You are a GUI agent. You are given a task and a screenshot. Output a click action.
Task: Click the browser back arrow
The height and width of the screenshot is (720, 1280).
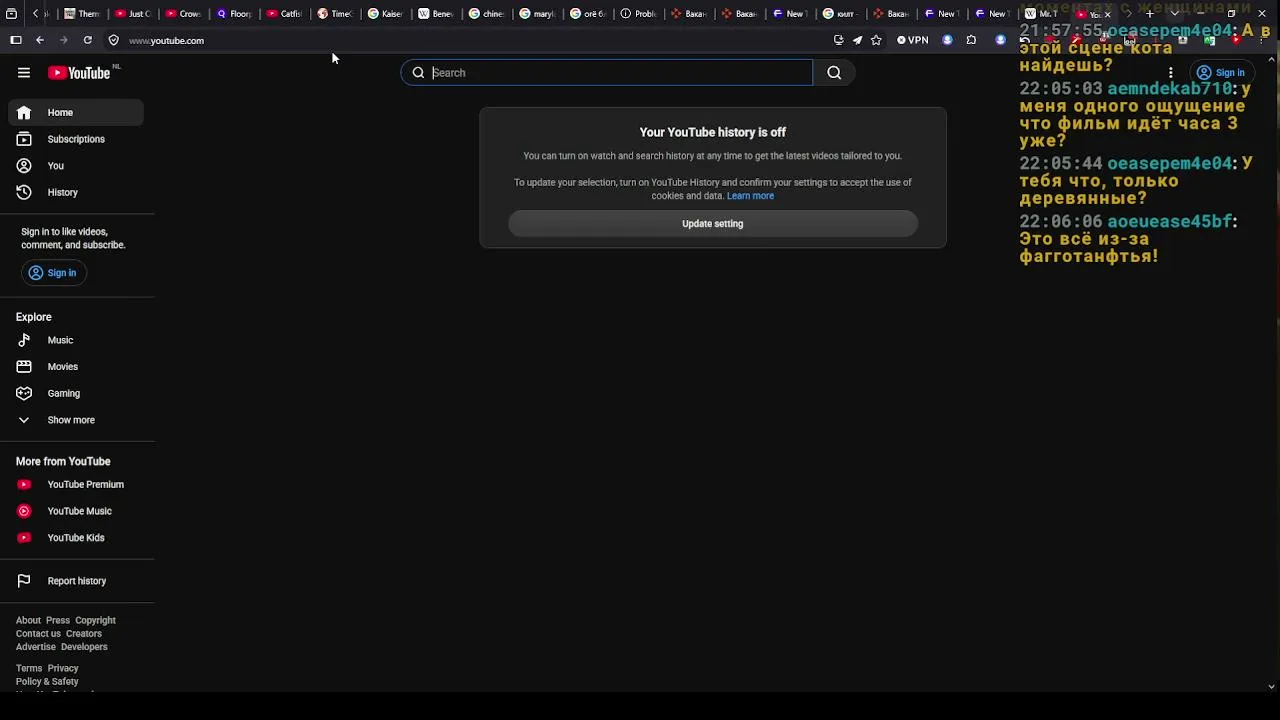[40, 40]
